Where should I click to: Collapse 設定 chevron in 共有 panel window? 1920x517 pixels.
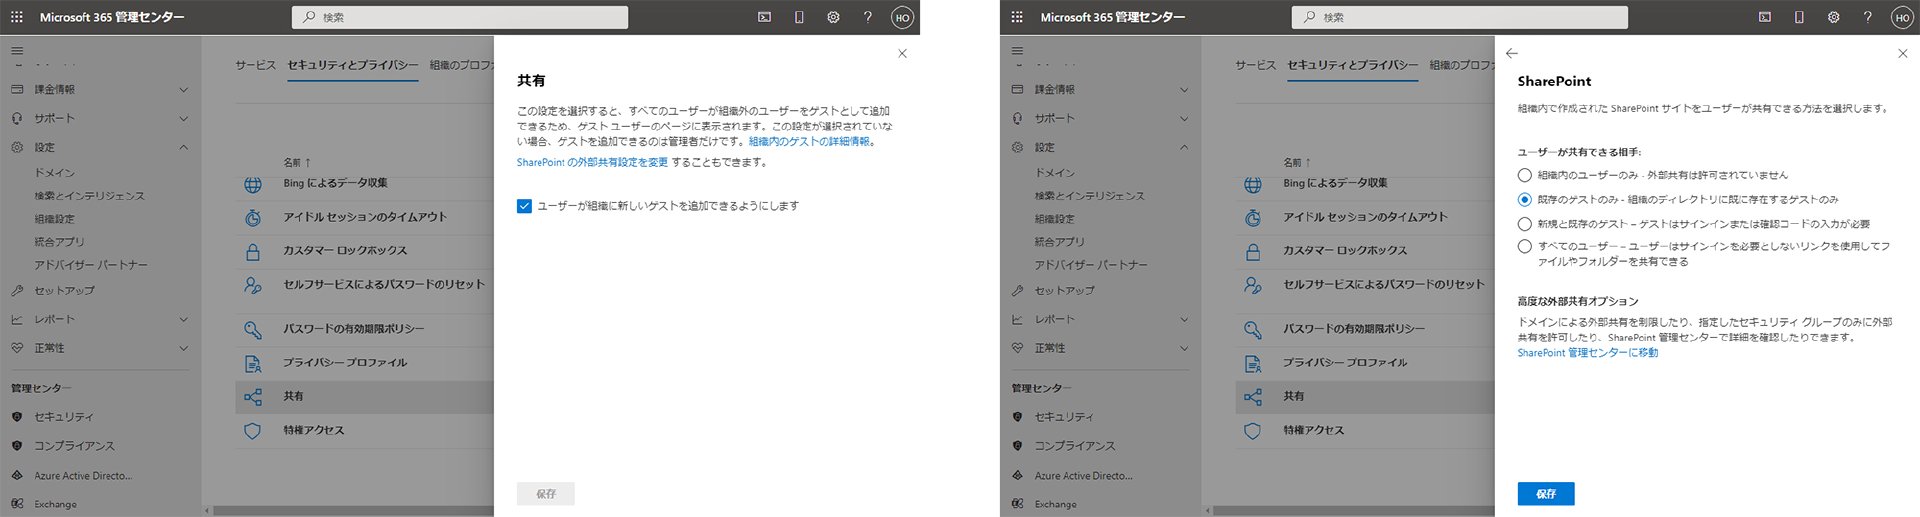[184, 148]
